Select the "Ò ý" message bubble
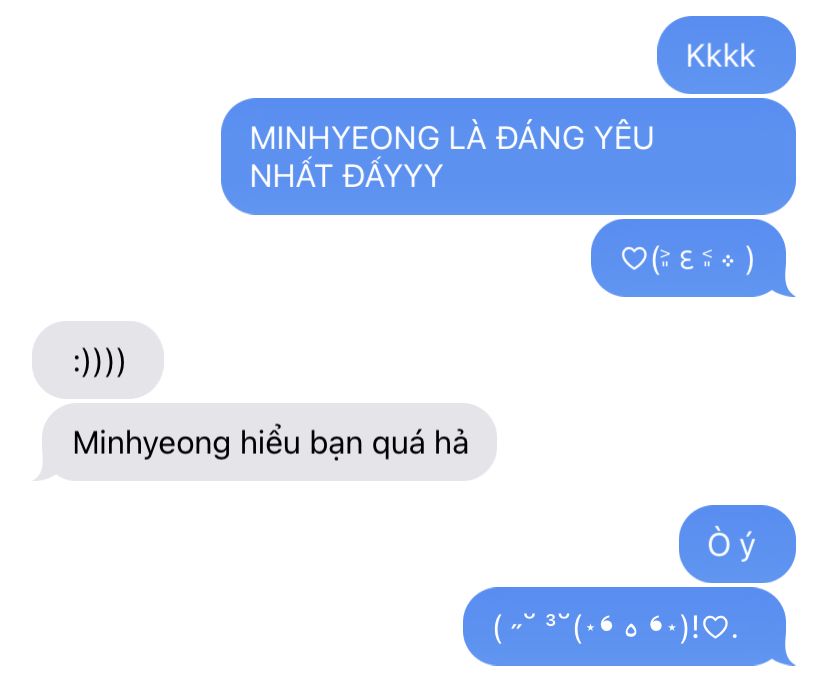This screenshot has height=687, width=828. [x=737, y=544]
